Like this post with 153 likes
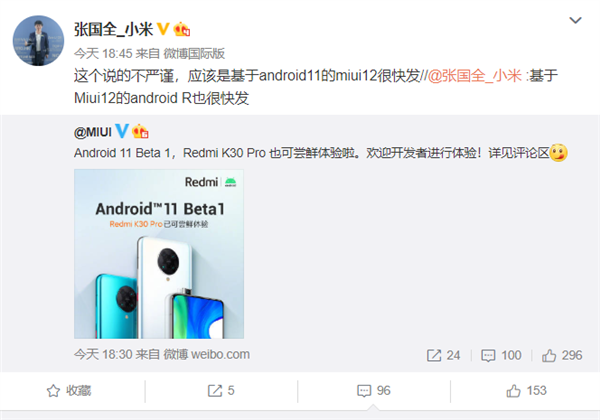 pyautogui.click(x=526, y=391)
